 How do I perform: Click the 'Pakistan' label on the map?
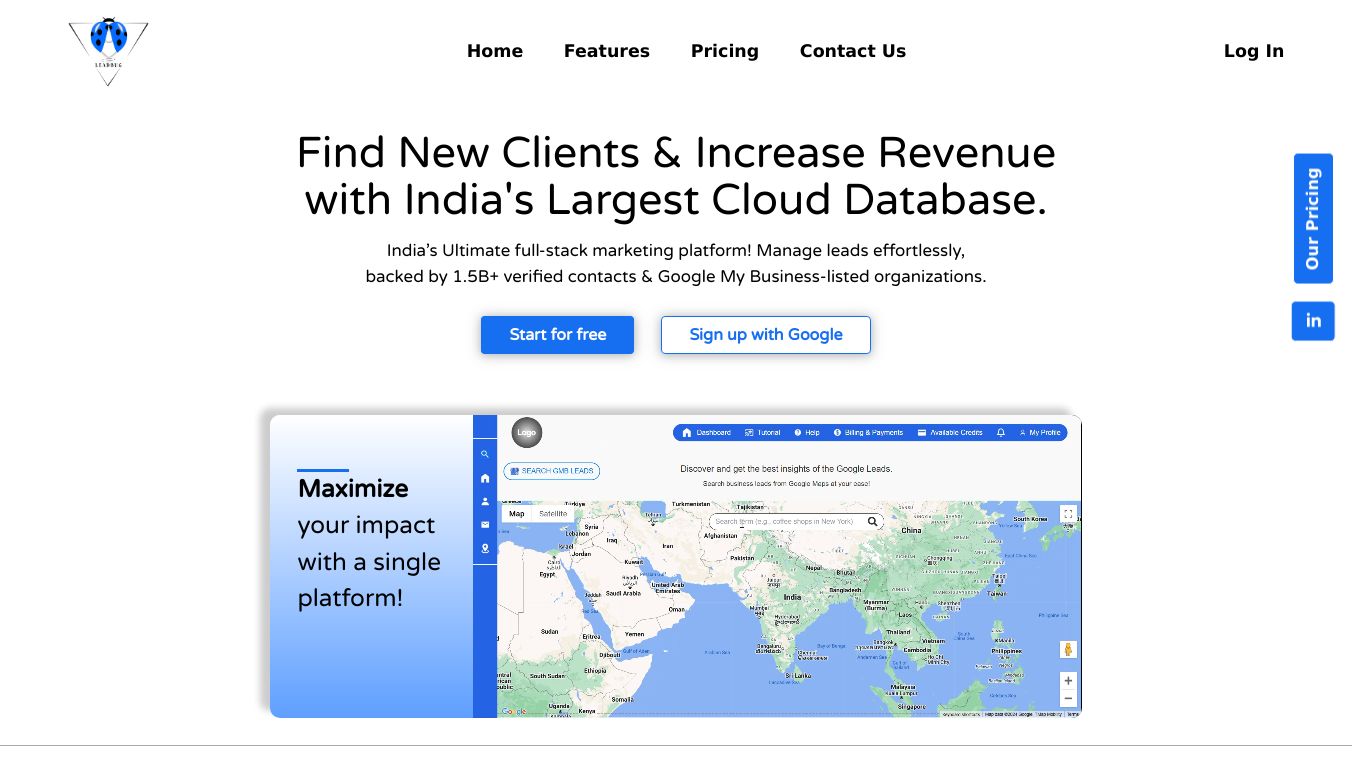coord(742,558)
